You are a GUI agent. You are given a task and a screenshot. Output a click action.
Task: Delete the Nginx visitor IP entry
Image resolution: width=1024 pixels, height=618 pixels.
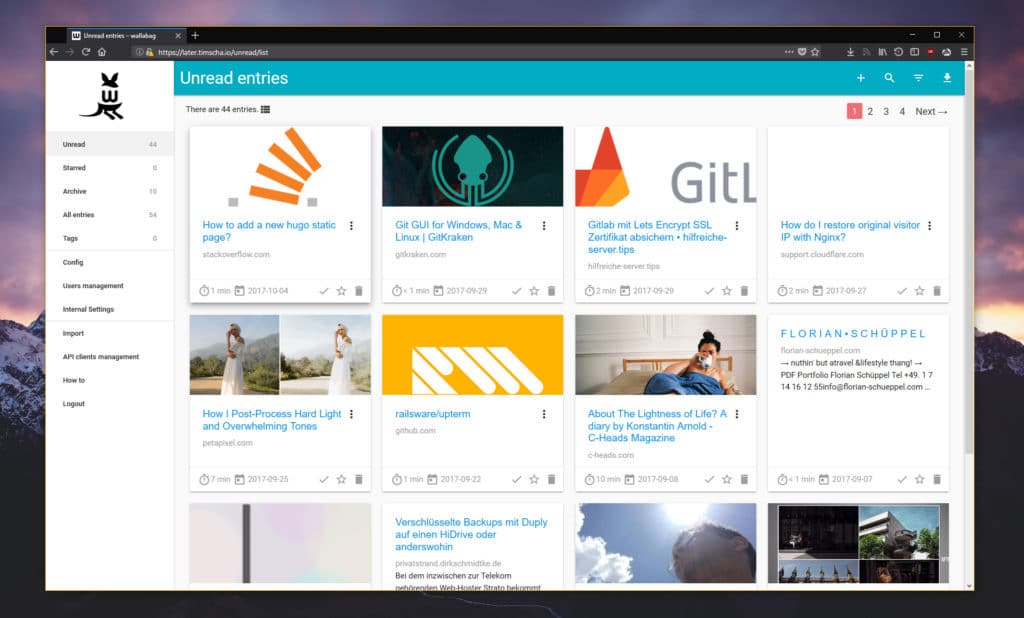pyautogui.click(x=936, y=291)
